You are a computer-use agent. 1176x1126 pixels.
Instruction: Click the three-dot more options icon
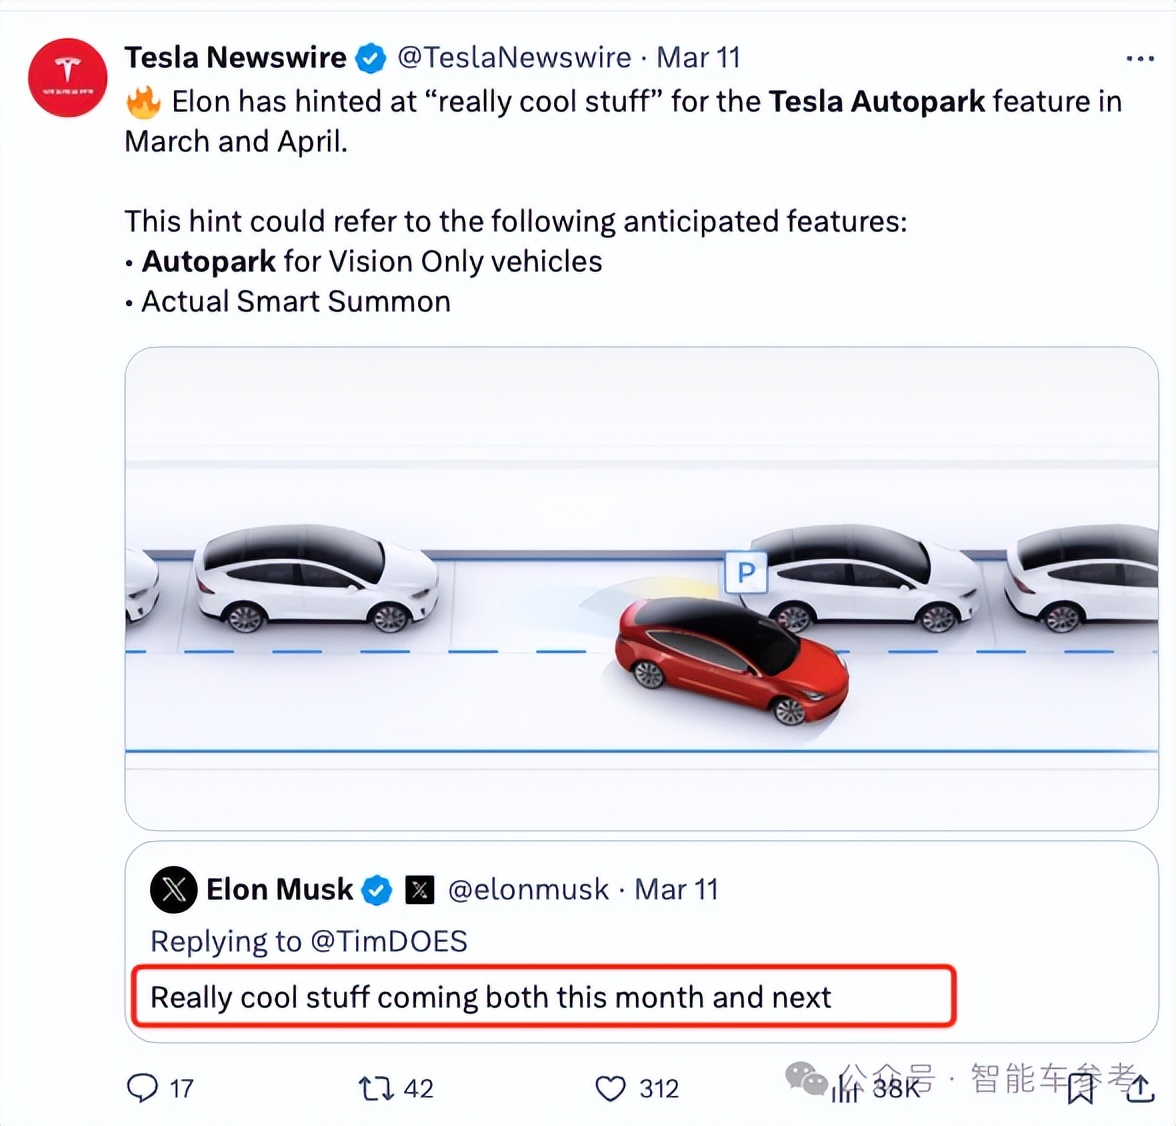[x=1140, y=59]
